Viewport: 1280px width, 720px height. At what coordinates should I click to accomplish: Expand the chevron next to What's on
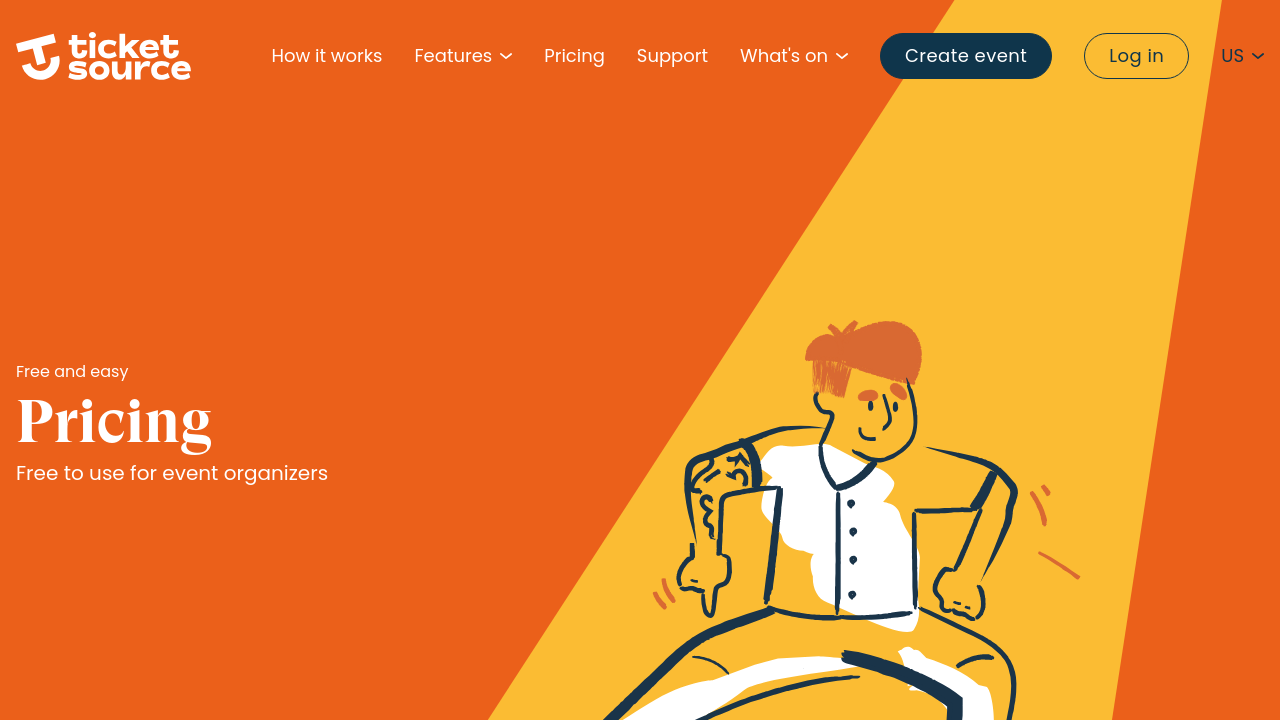842,57
